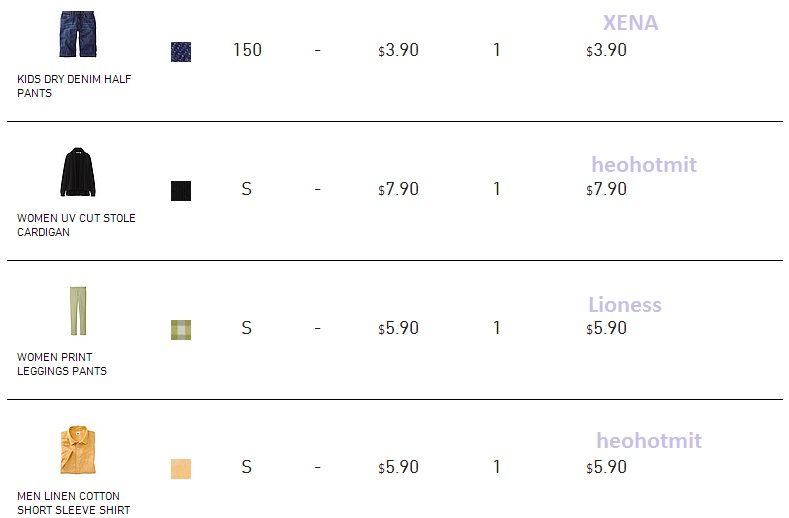Click heohotmit label above the cardigan subtotal
Screen dimensions: 789x518
[643, 164]
